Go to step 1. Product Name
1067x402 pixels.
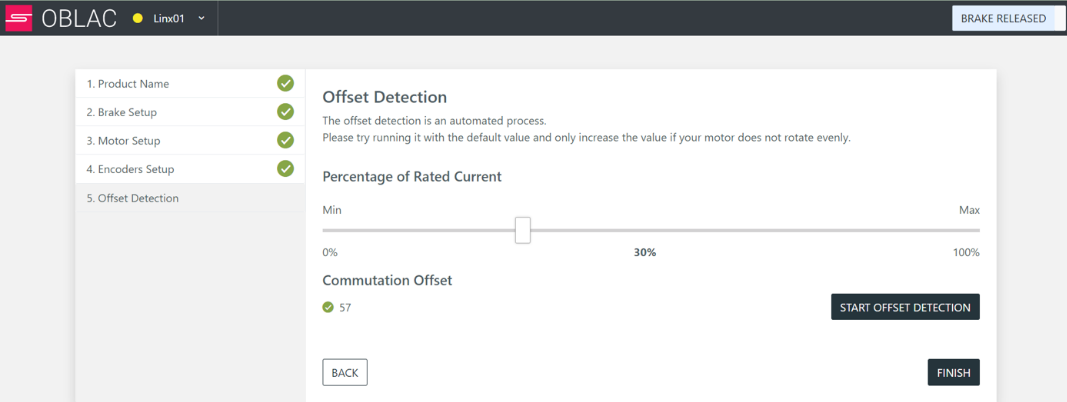pos(190,84)
